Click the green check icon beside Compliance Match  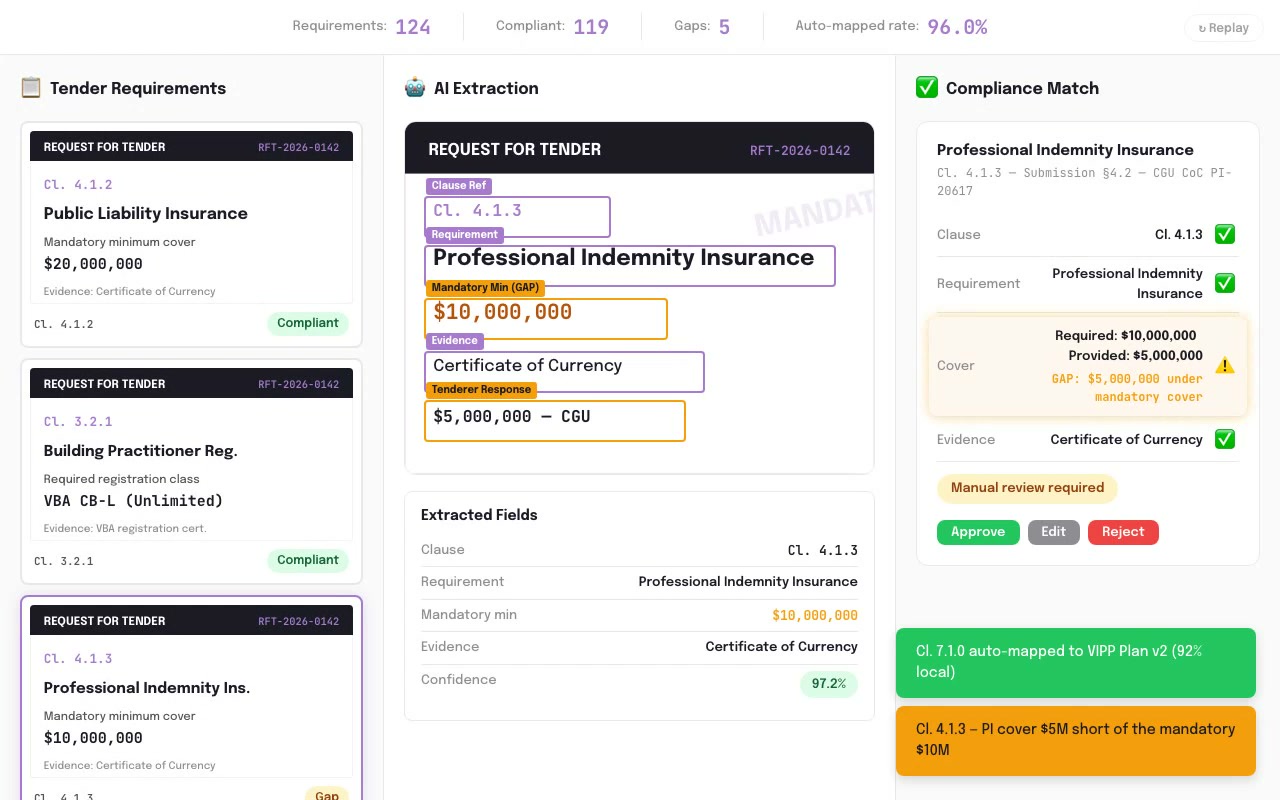[x=927, y=88]
